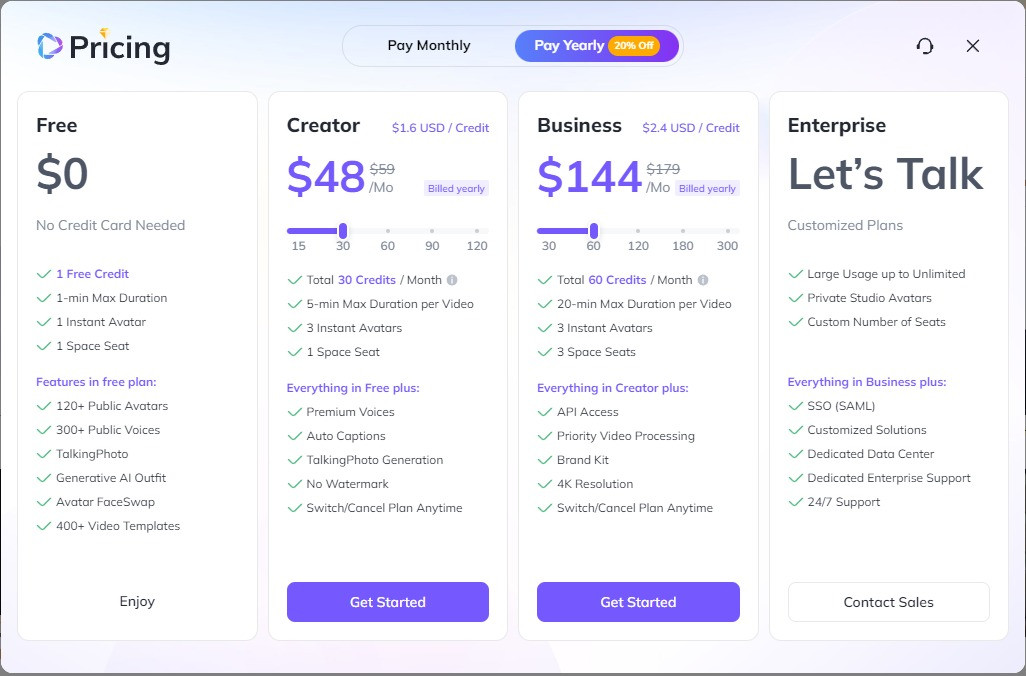The image size is (1026, 676).
Task: Click the 1 Free Credit link
Action: point(92,274)
